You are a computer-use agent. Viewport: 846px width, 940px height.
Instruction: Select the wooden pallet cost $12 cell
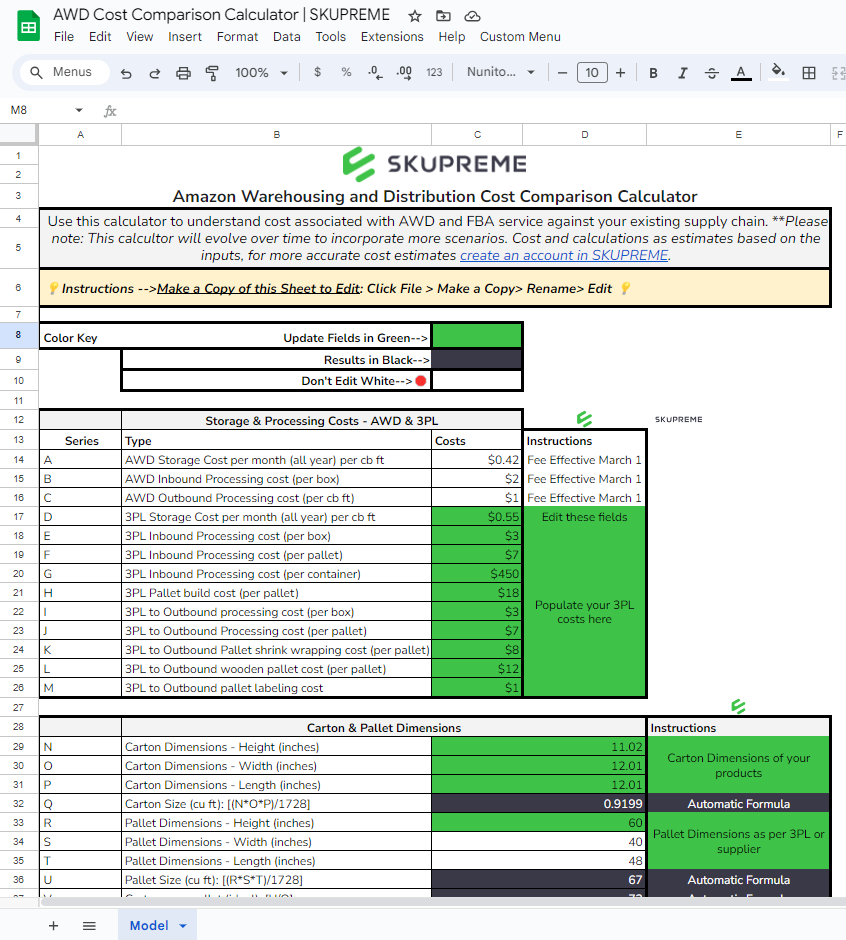pos(477,669)
